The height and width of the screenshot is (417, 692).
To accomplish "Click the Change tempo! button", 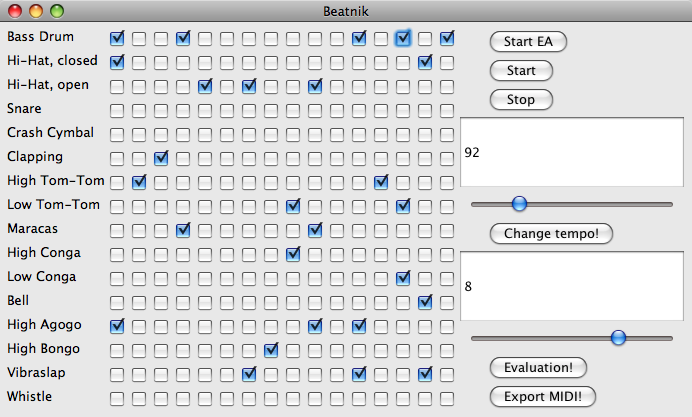I will click(x=551, y=233).
